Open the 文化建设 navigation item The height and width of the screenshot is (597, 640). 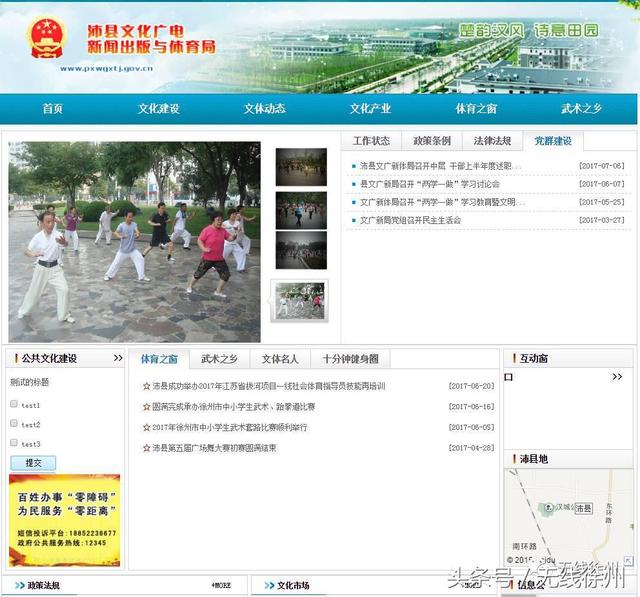coord(159,109)
